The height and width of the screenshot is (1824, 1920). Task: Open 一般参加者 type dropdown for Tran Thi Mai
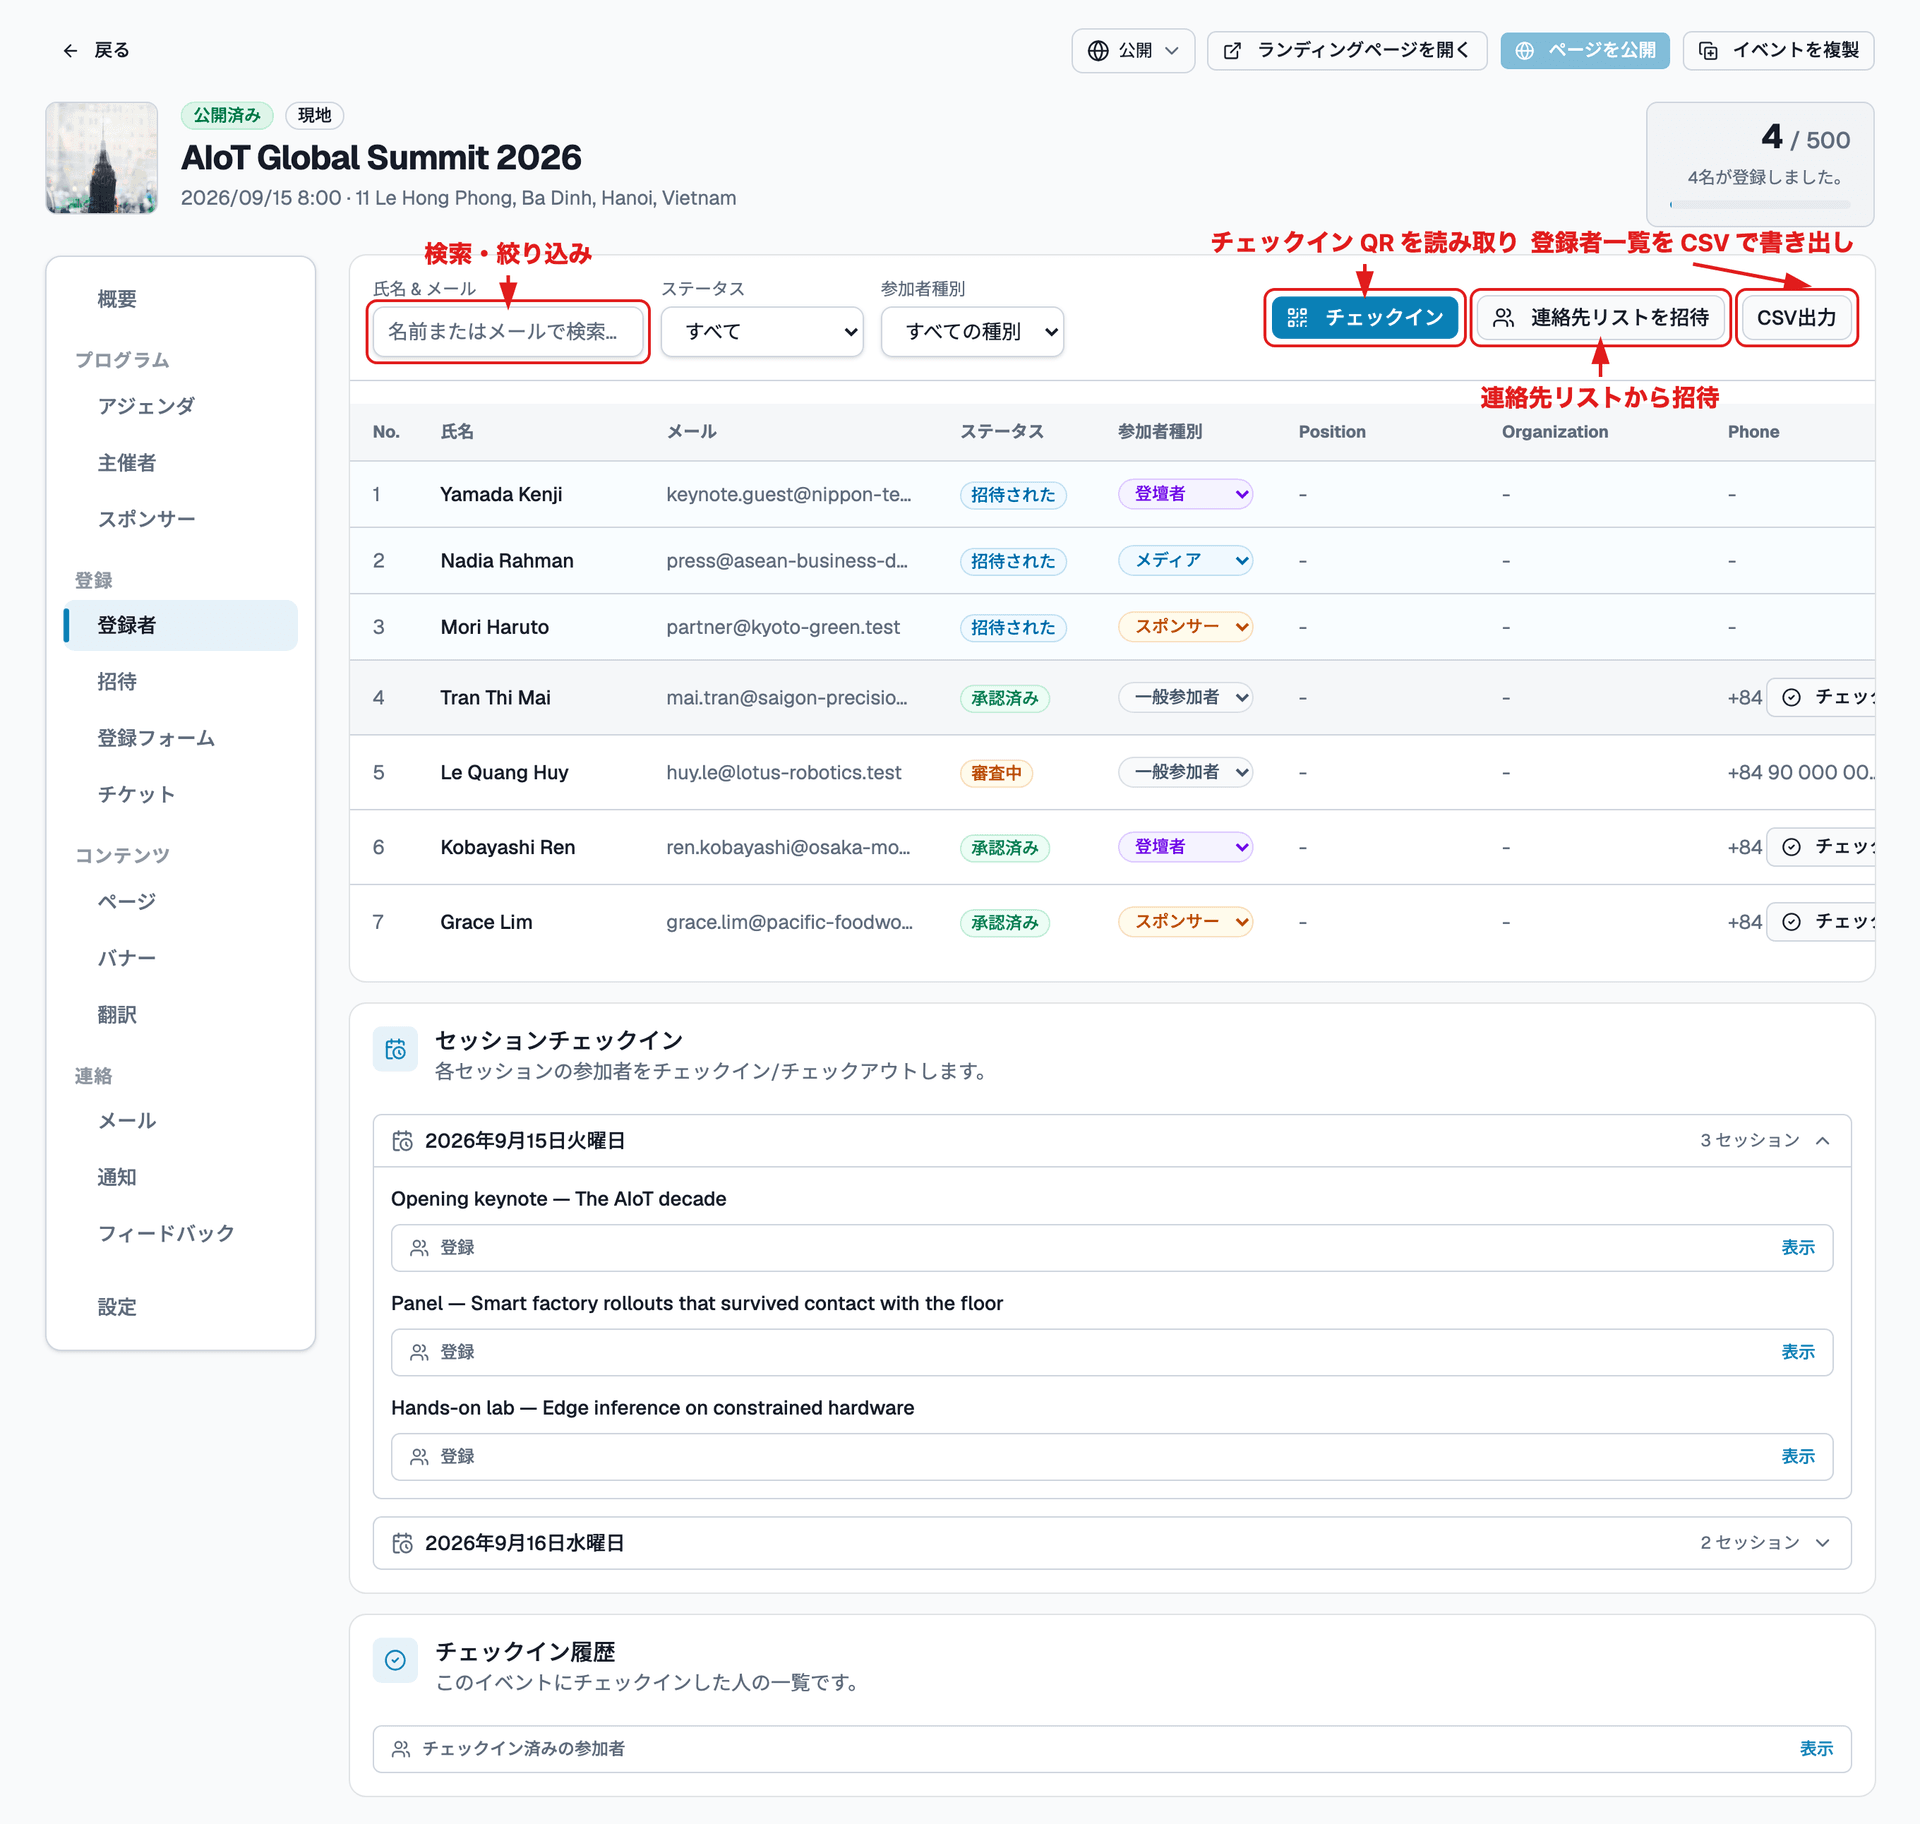(1185, 697)
